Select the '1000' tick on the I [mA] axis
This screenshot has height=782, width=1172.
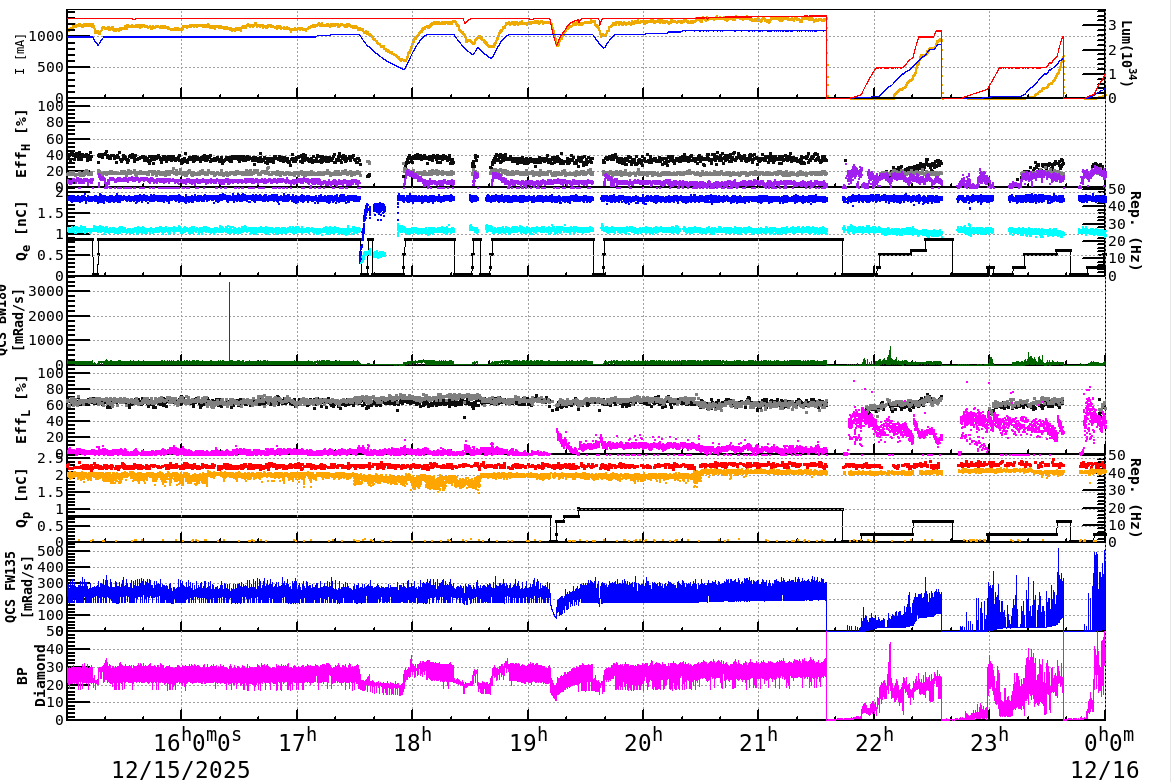tap(46, 36)
